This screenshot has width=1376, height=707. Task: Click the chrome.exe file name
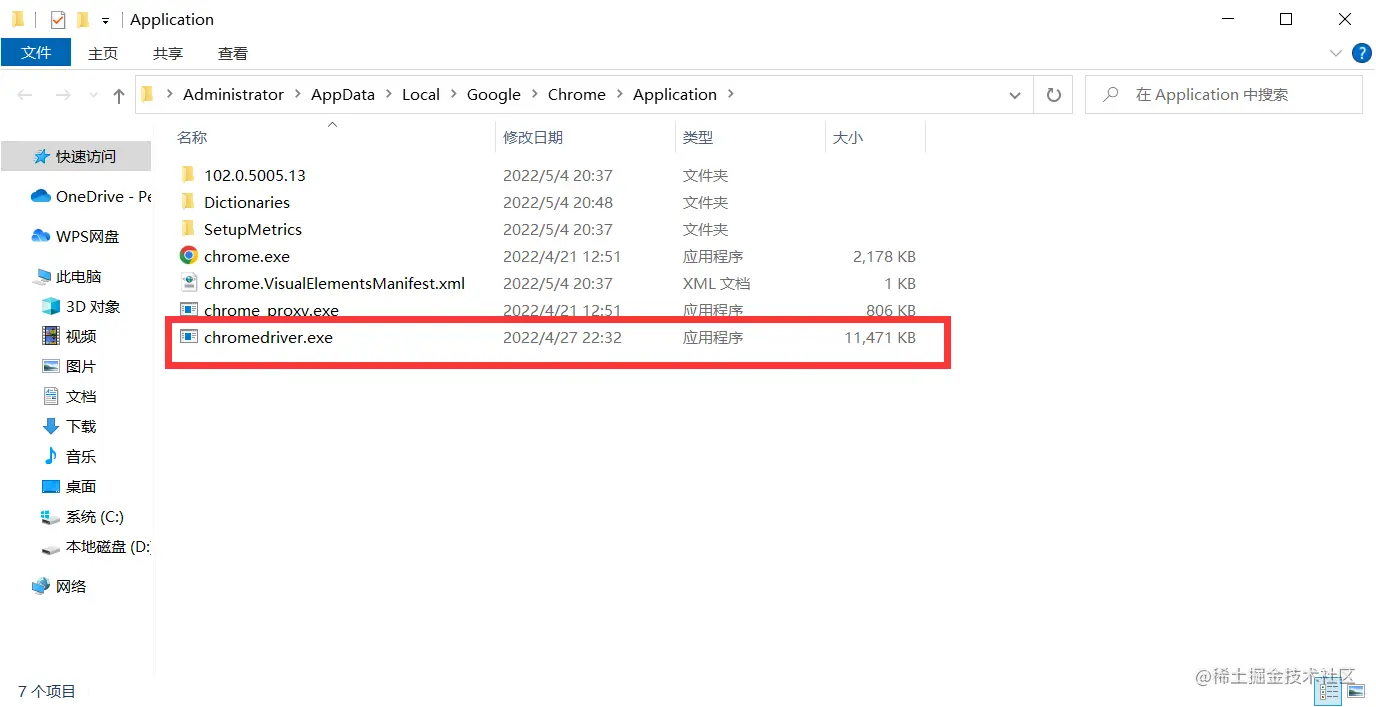(x=247, y=256)
